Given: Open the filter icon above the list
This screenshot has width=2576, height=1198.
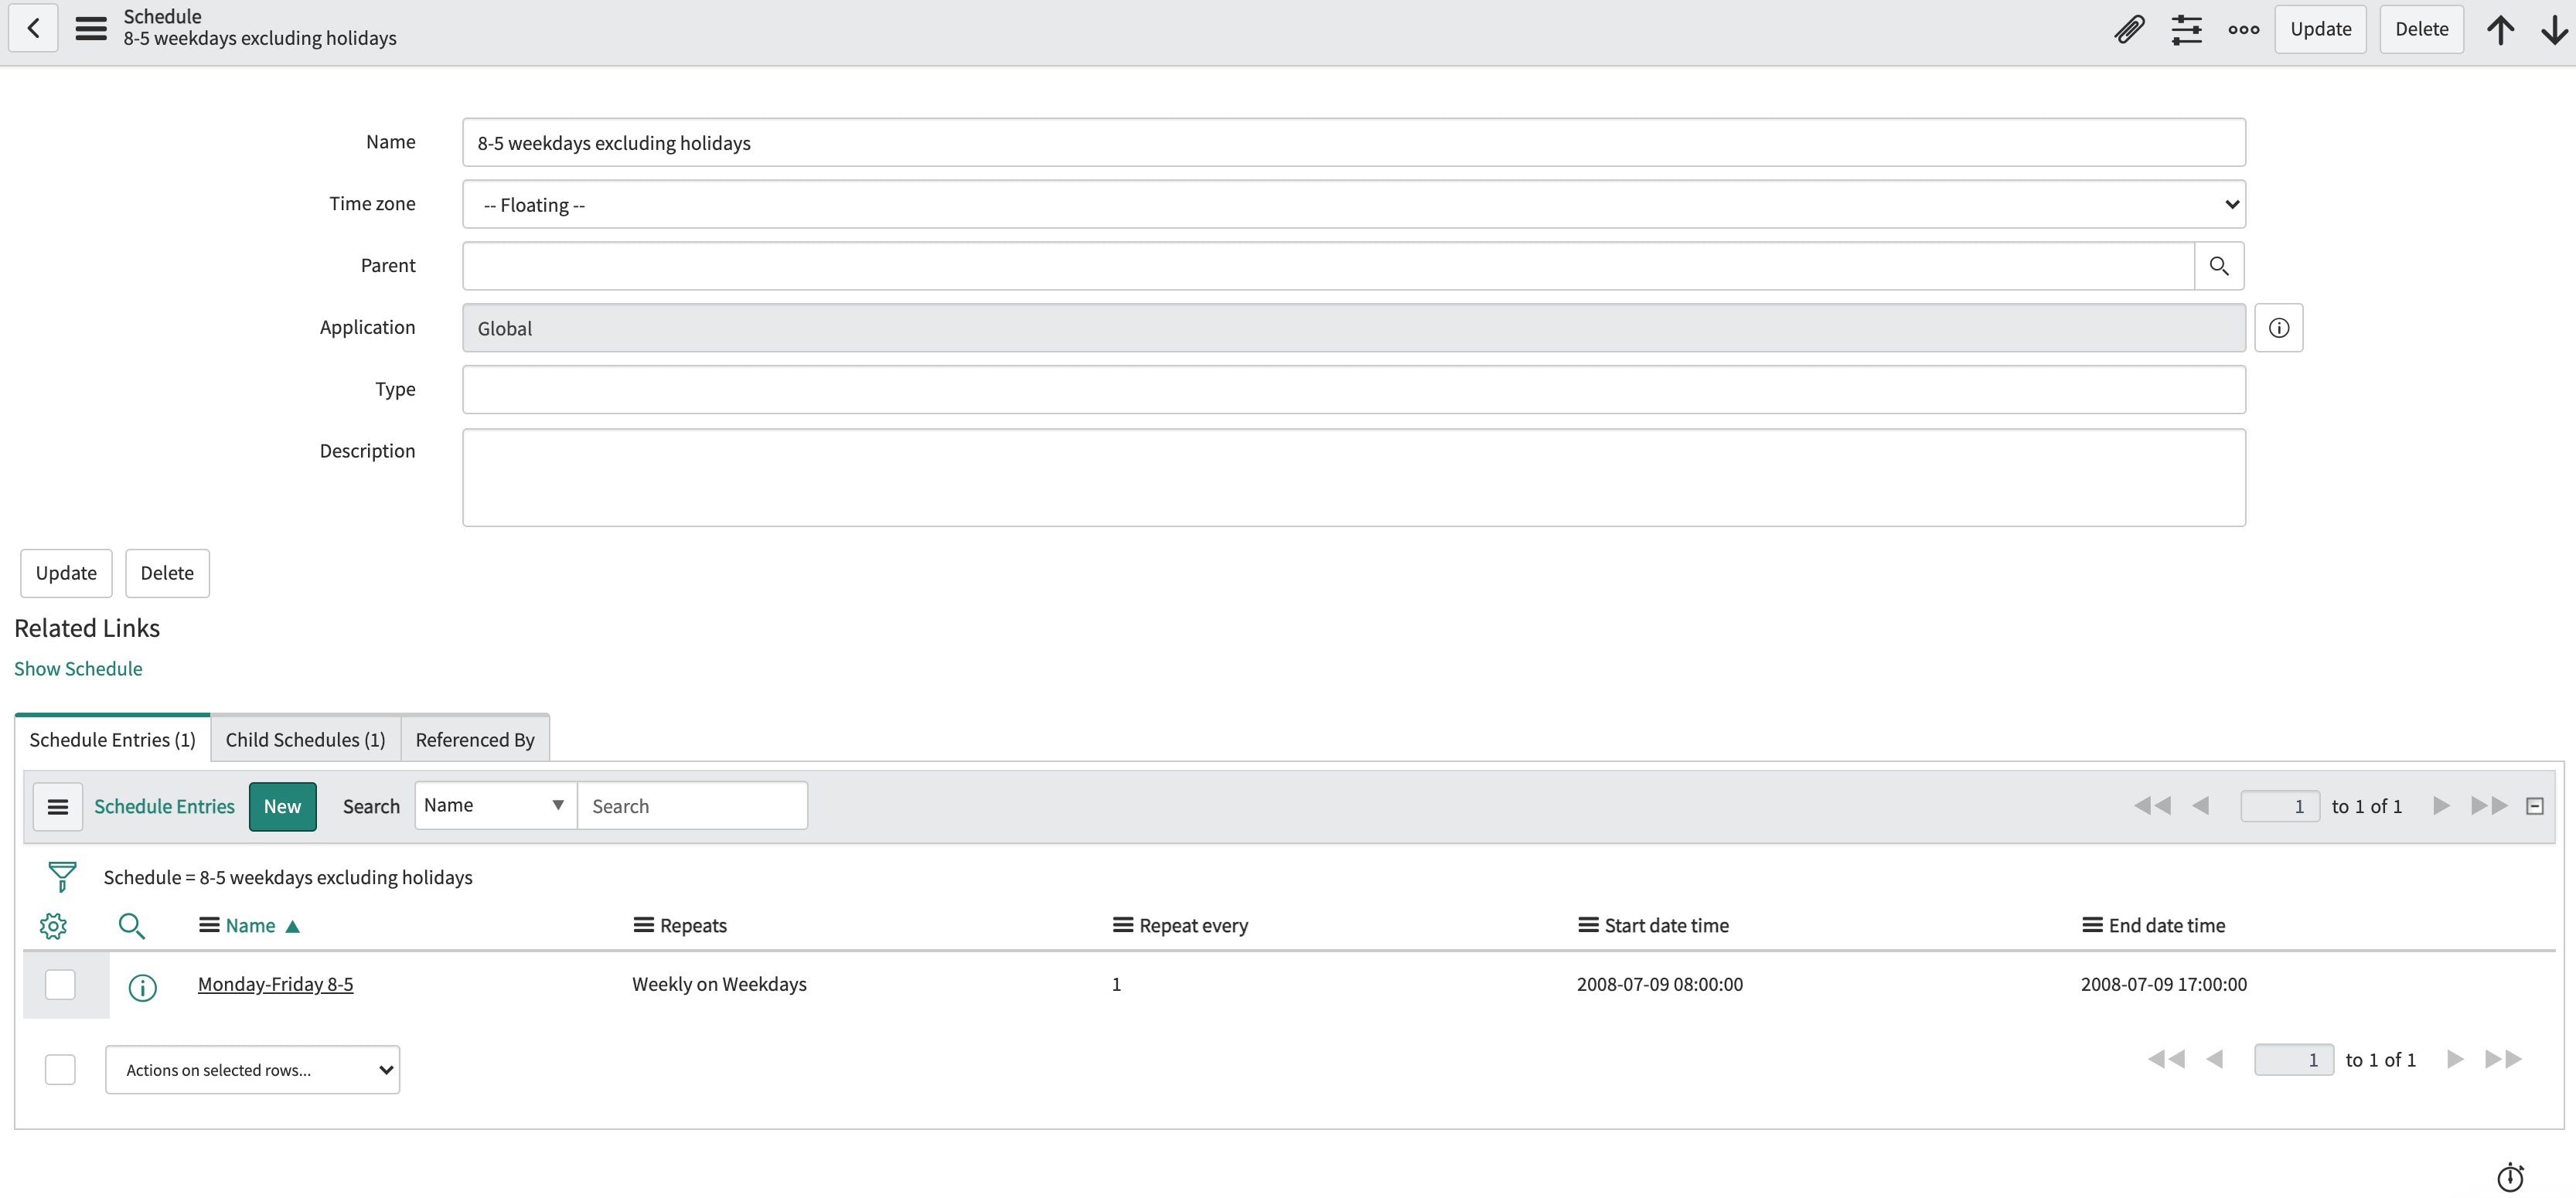Looking at the screenshot, I should pyautogui.click(x=61, y=876).
